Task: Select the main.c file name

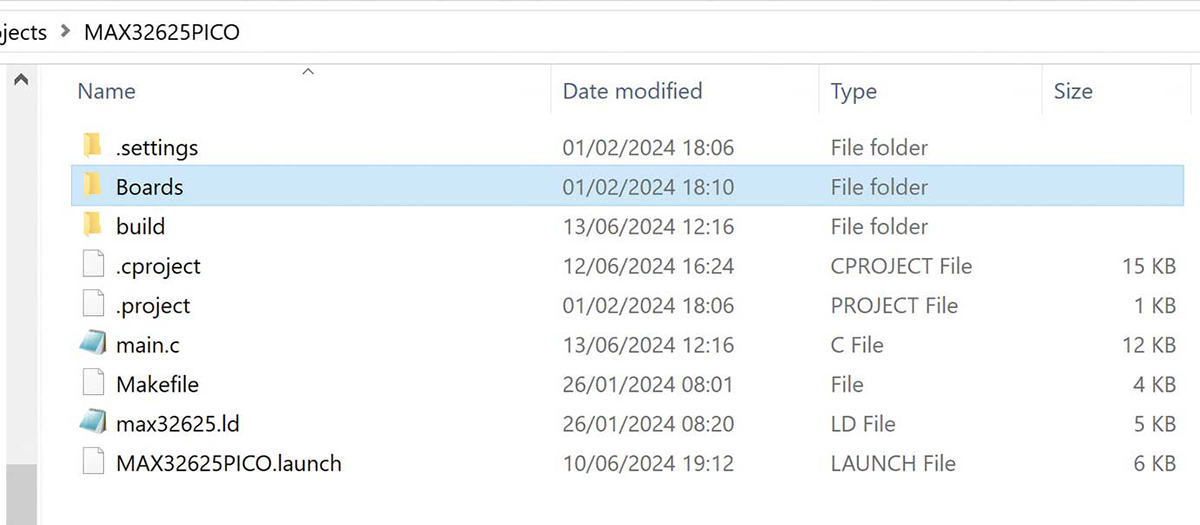Action: pos(148,345)
